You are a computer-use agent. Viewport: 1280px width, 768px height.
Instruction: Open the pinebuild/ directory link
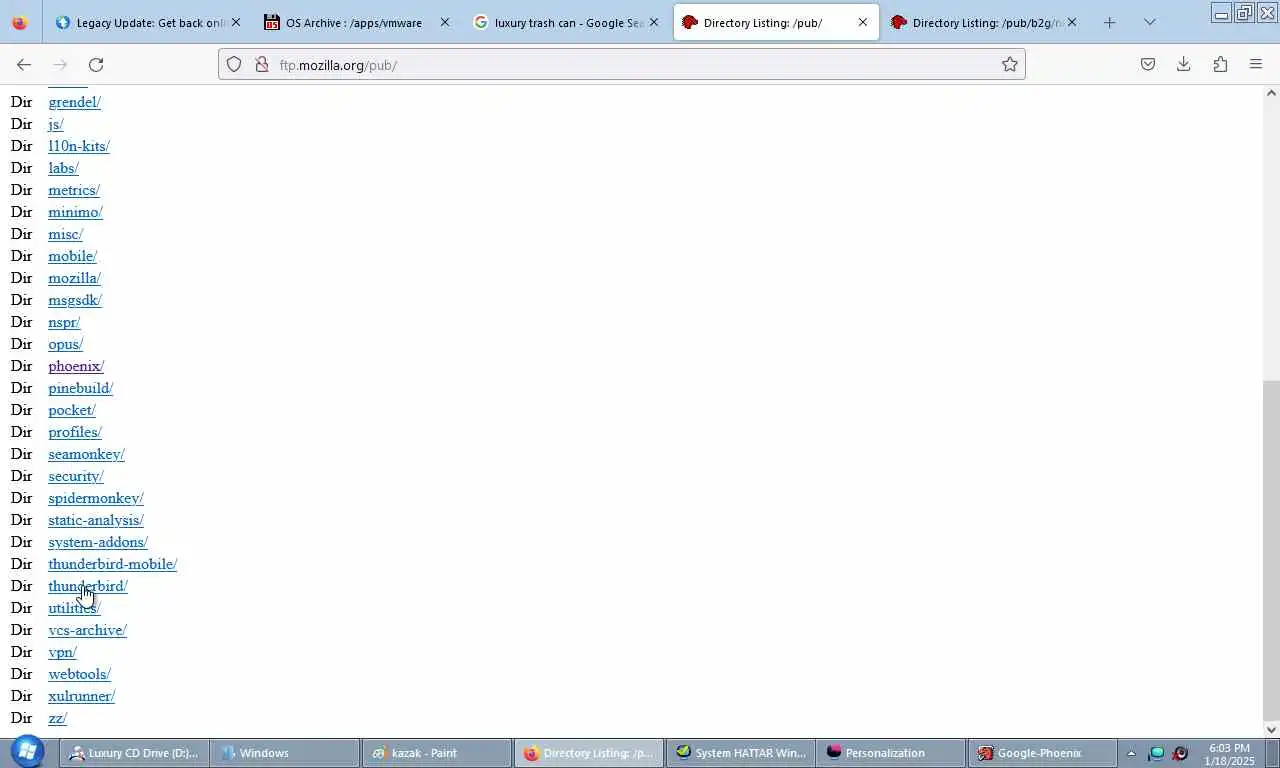coord(80,388)
